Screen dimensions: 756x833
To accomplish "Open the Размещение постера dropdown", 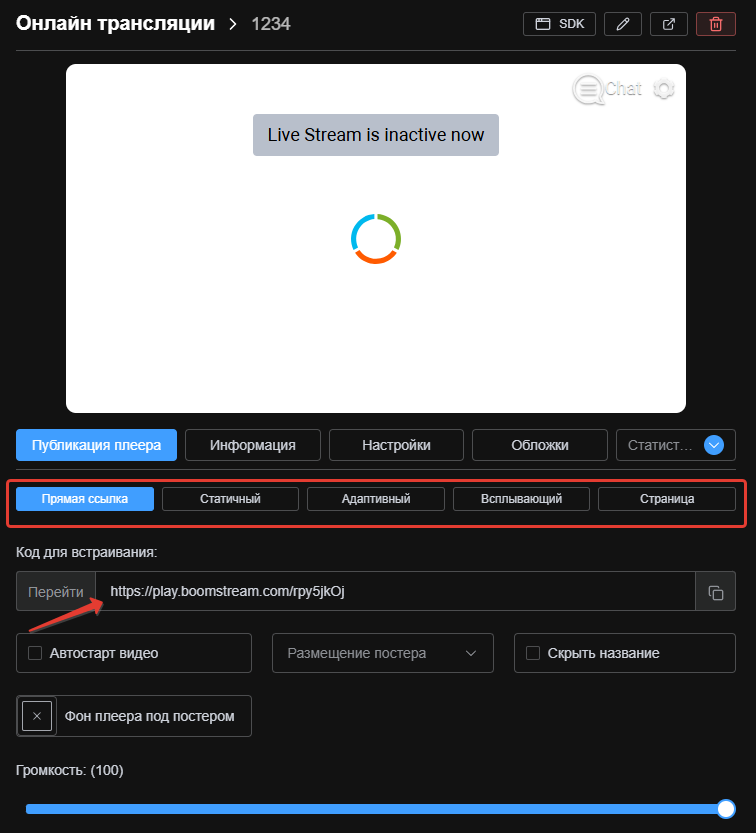I will pos(383,653).
